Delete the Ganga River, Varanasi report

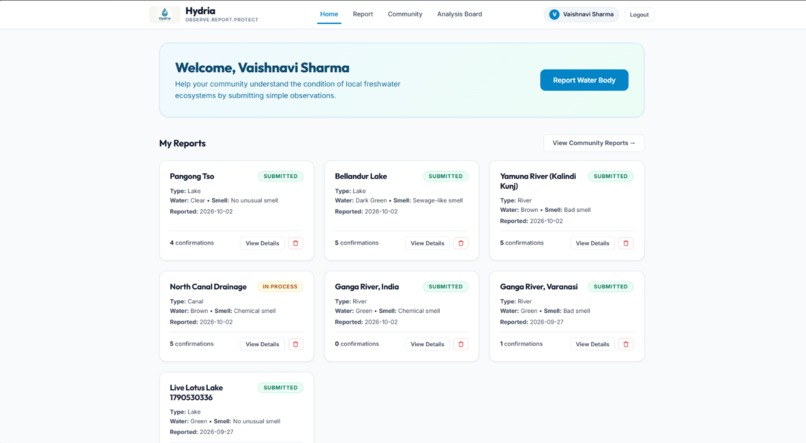point(626,344)
